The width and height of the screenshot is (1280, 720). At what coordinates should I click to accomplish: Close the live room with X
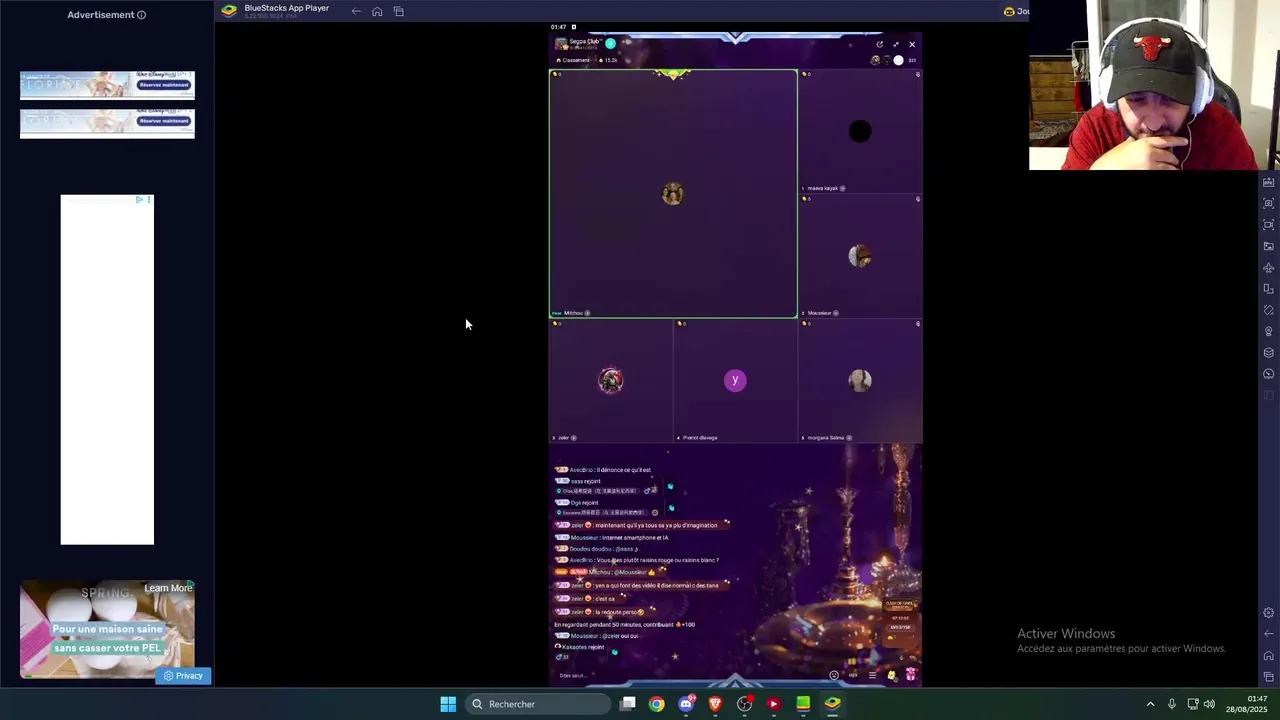click(912, 44)
